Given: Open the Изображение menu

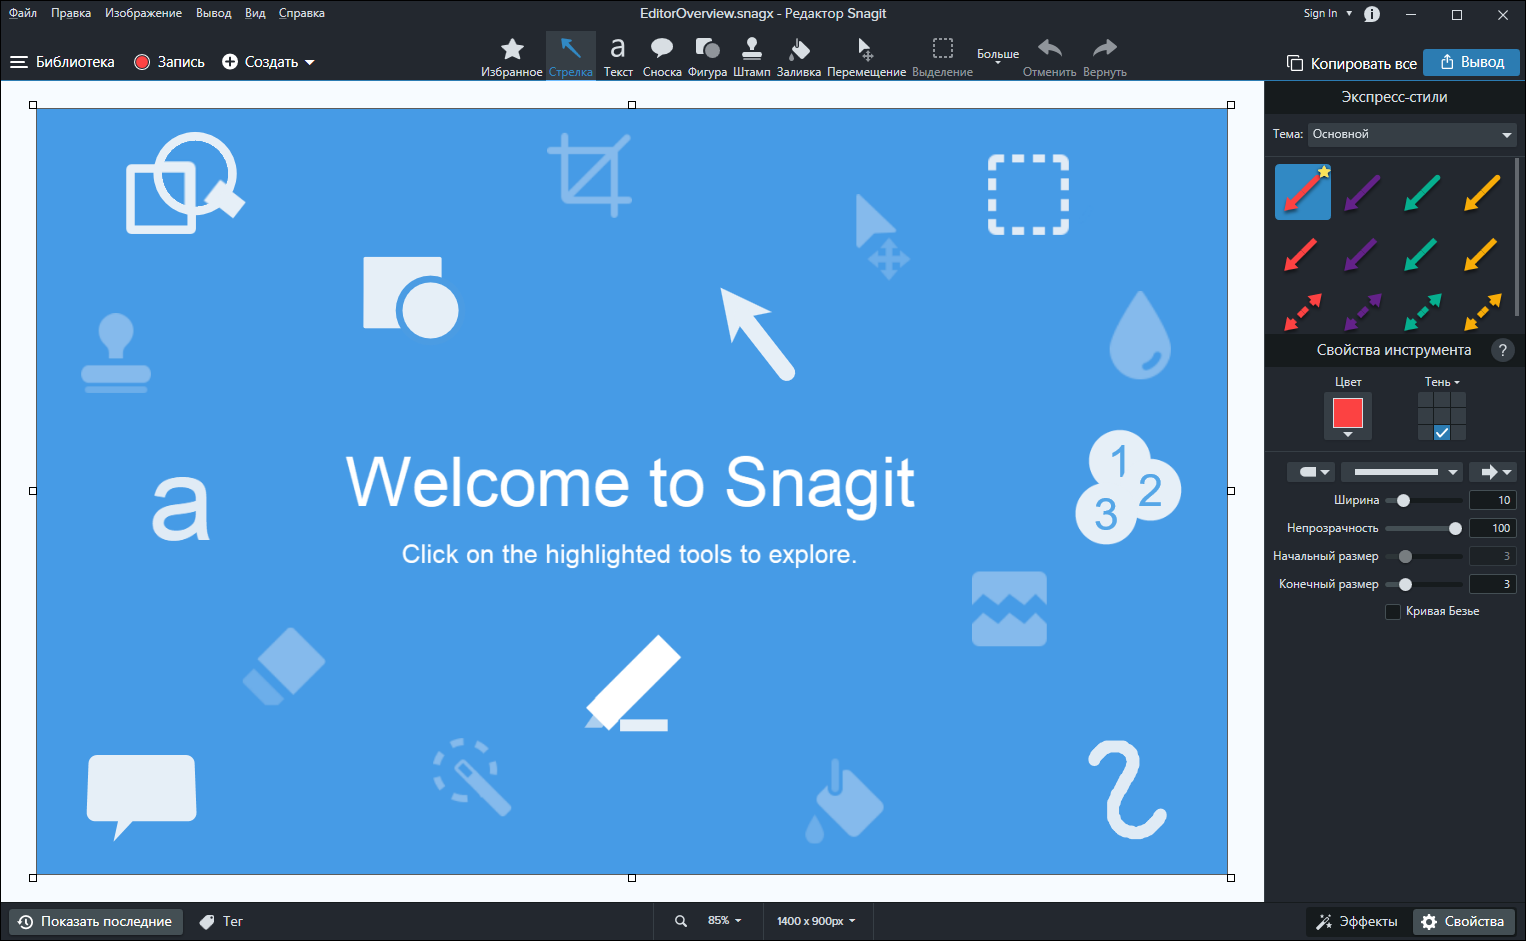Looking at the screenshot, I should (143, 13).
